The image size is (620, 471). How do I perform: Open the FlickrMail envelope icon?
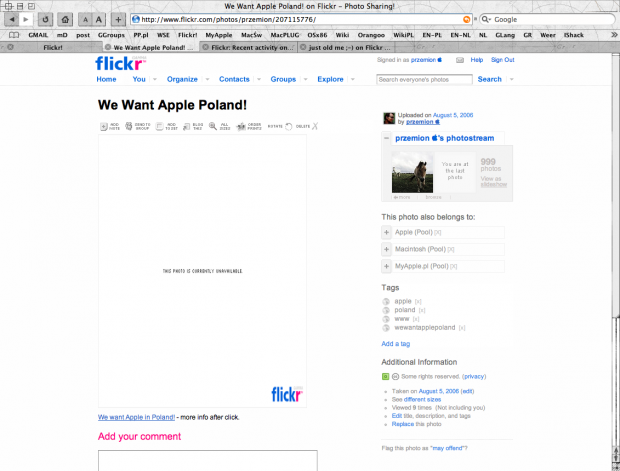point(460,60)
